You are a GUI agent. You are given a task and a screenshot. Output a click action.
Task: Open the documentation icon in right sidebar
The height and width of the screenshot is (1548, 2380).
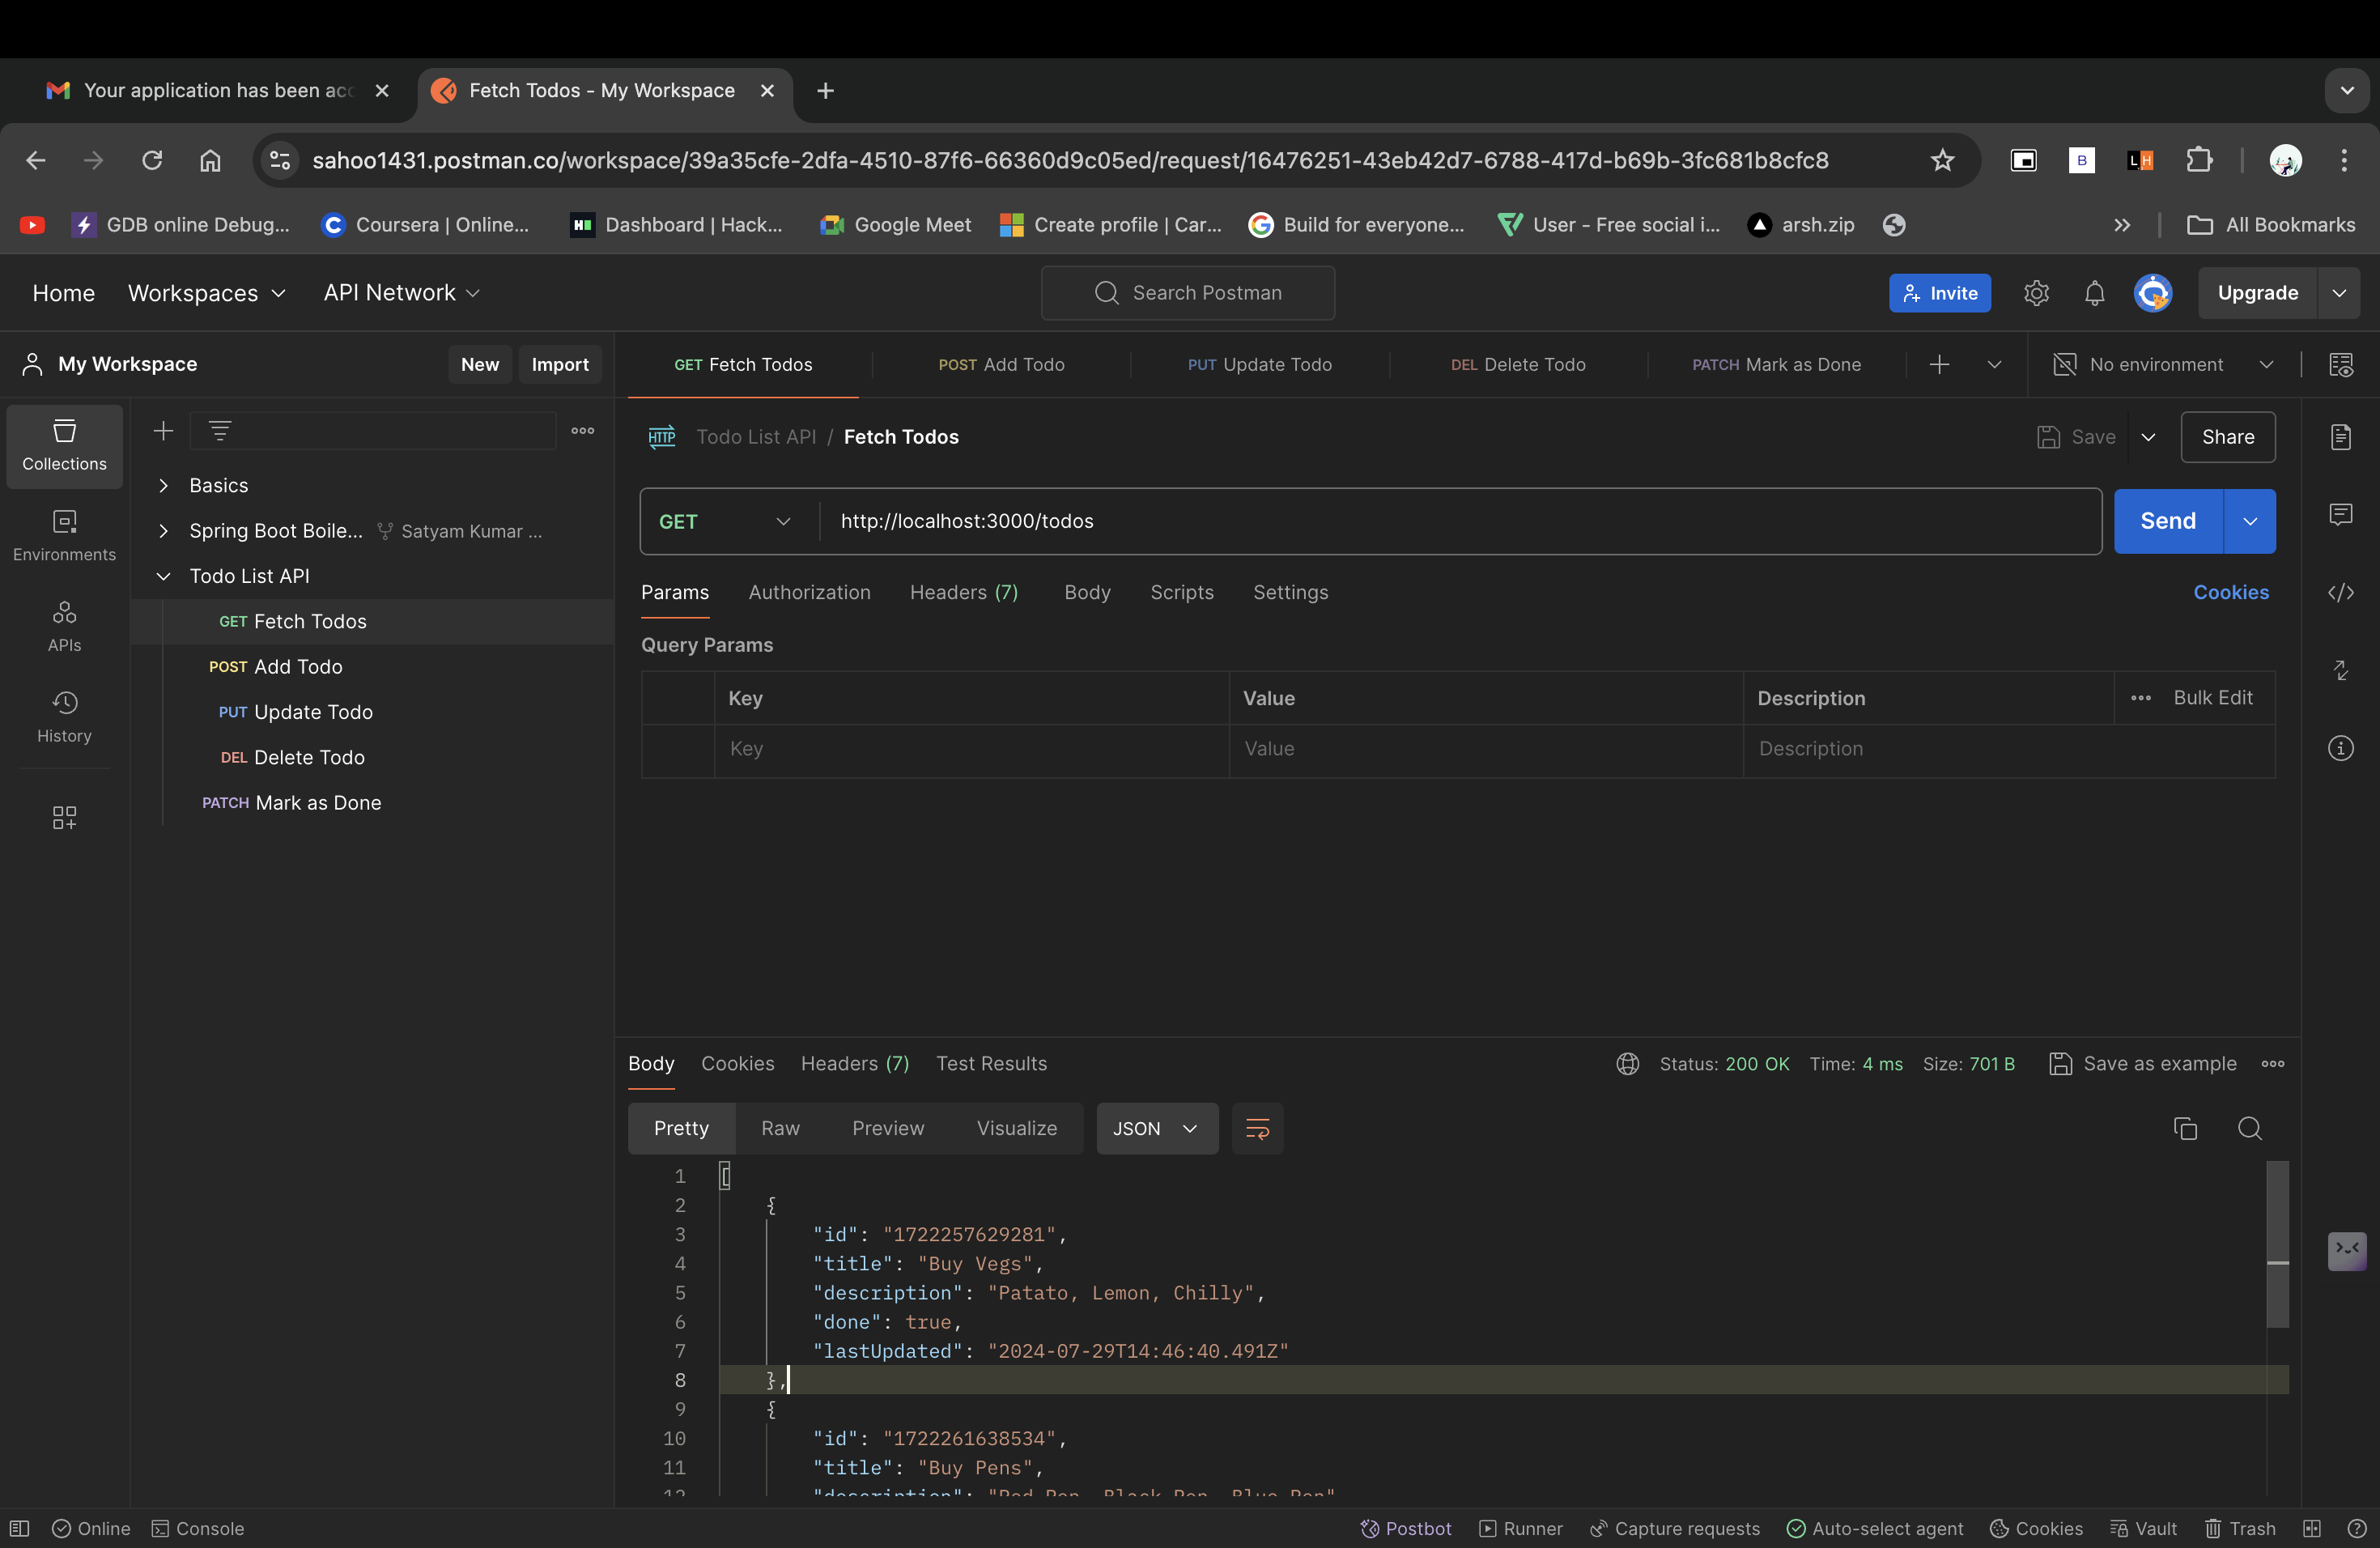(x=2340, y=436)
